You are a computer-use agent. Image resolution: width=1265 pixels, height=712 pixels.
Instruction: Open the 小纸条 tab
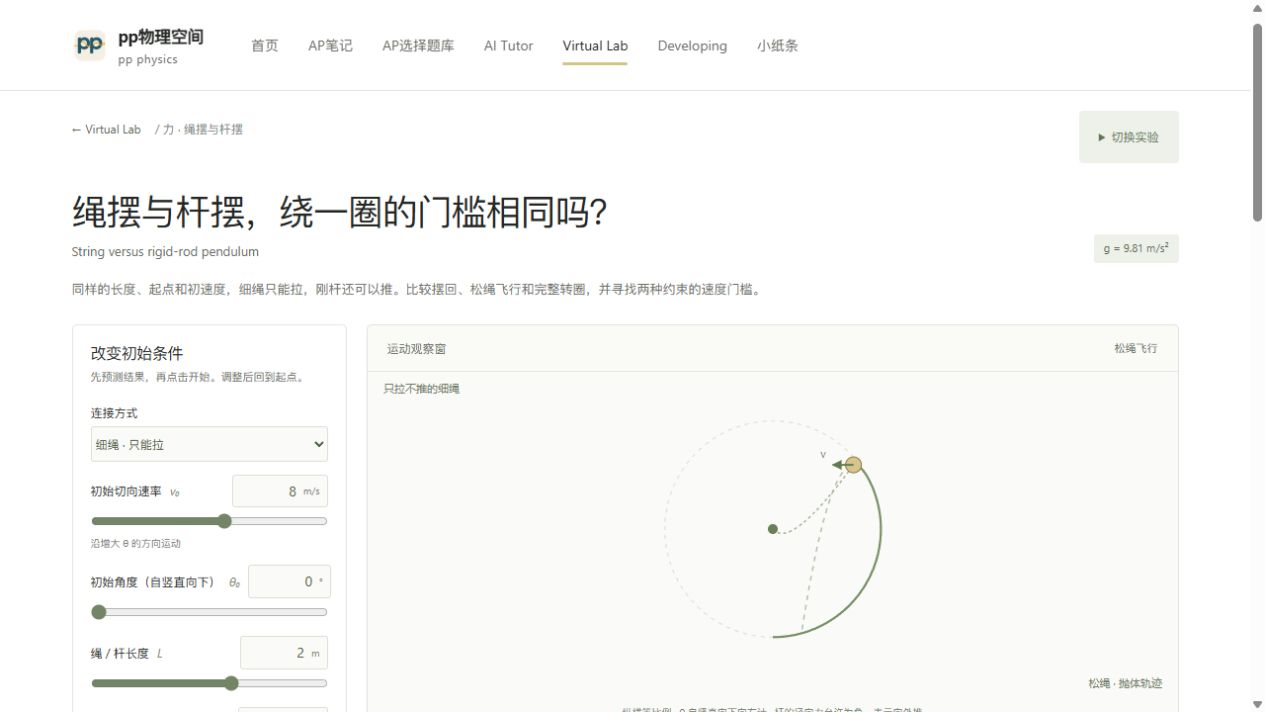pos(777,46)
